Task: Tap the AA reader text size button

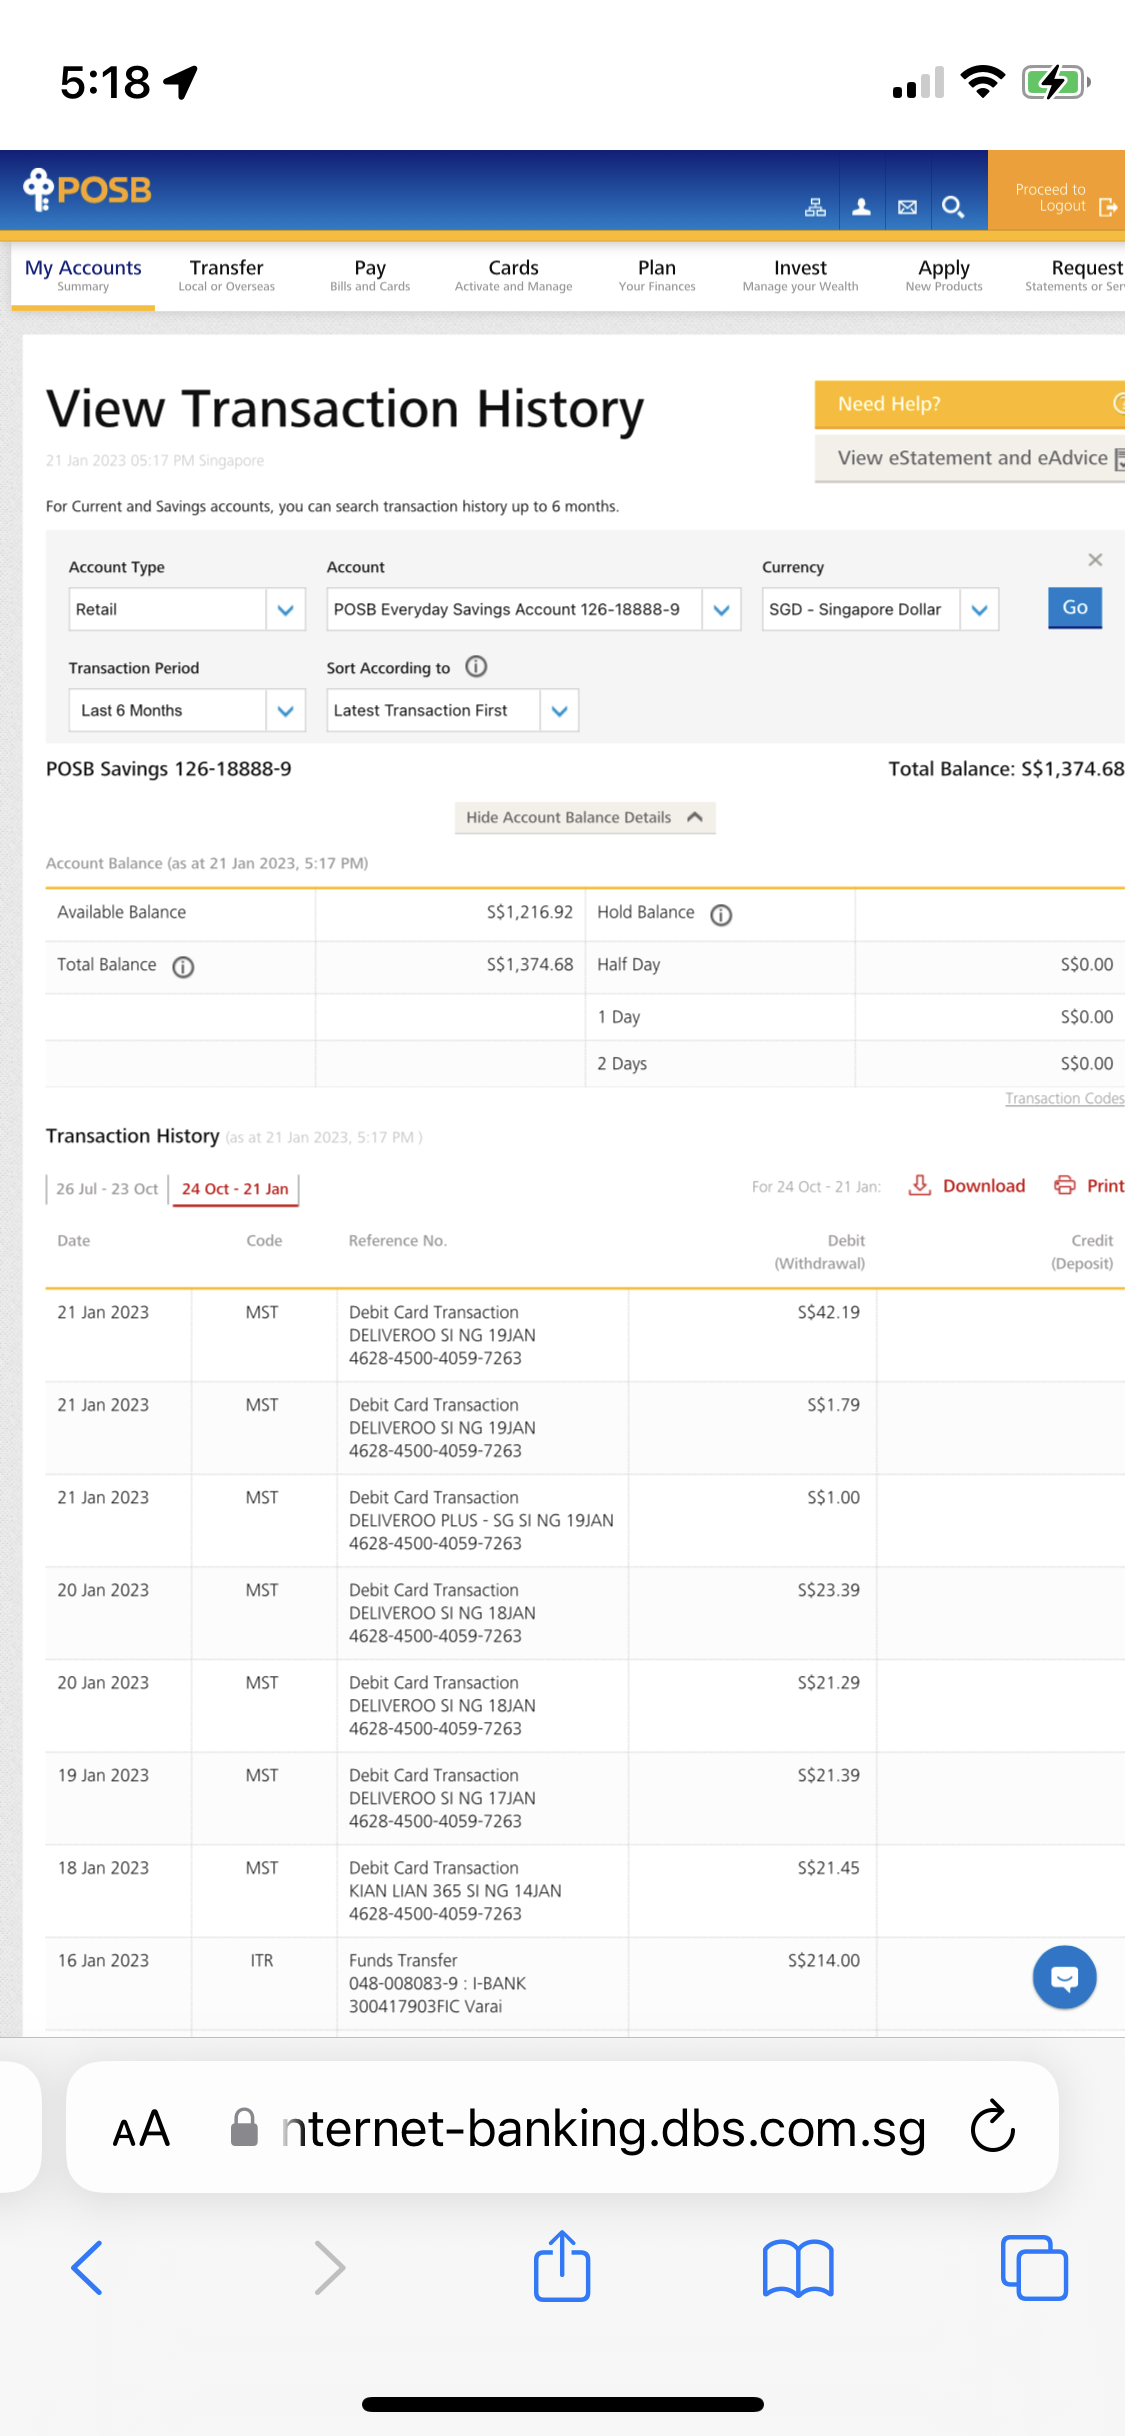Action: coord(141,2129)
